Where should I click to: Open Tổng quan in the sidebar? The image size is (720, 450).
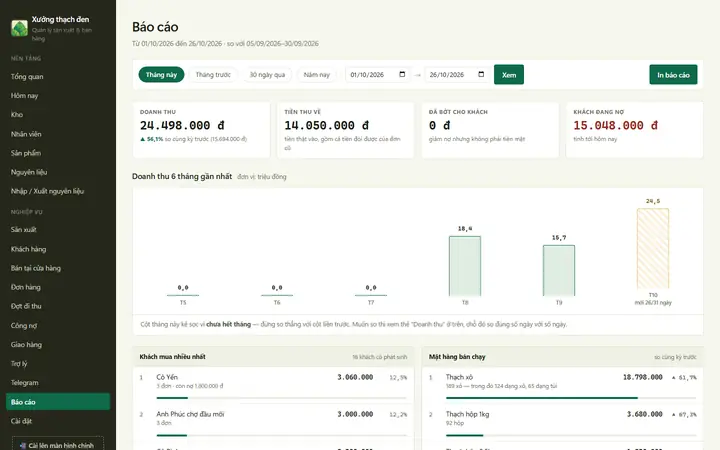57,77
